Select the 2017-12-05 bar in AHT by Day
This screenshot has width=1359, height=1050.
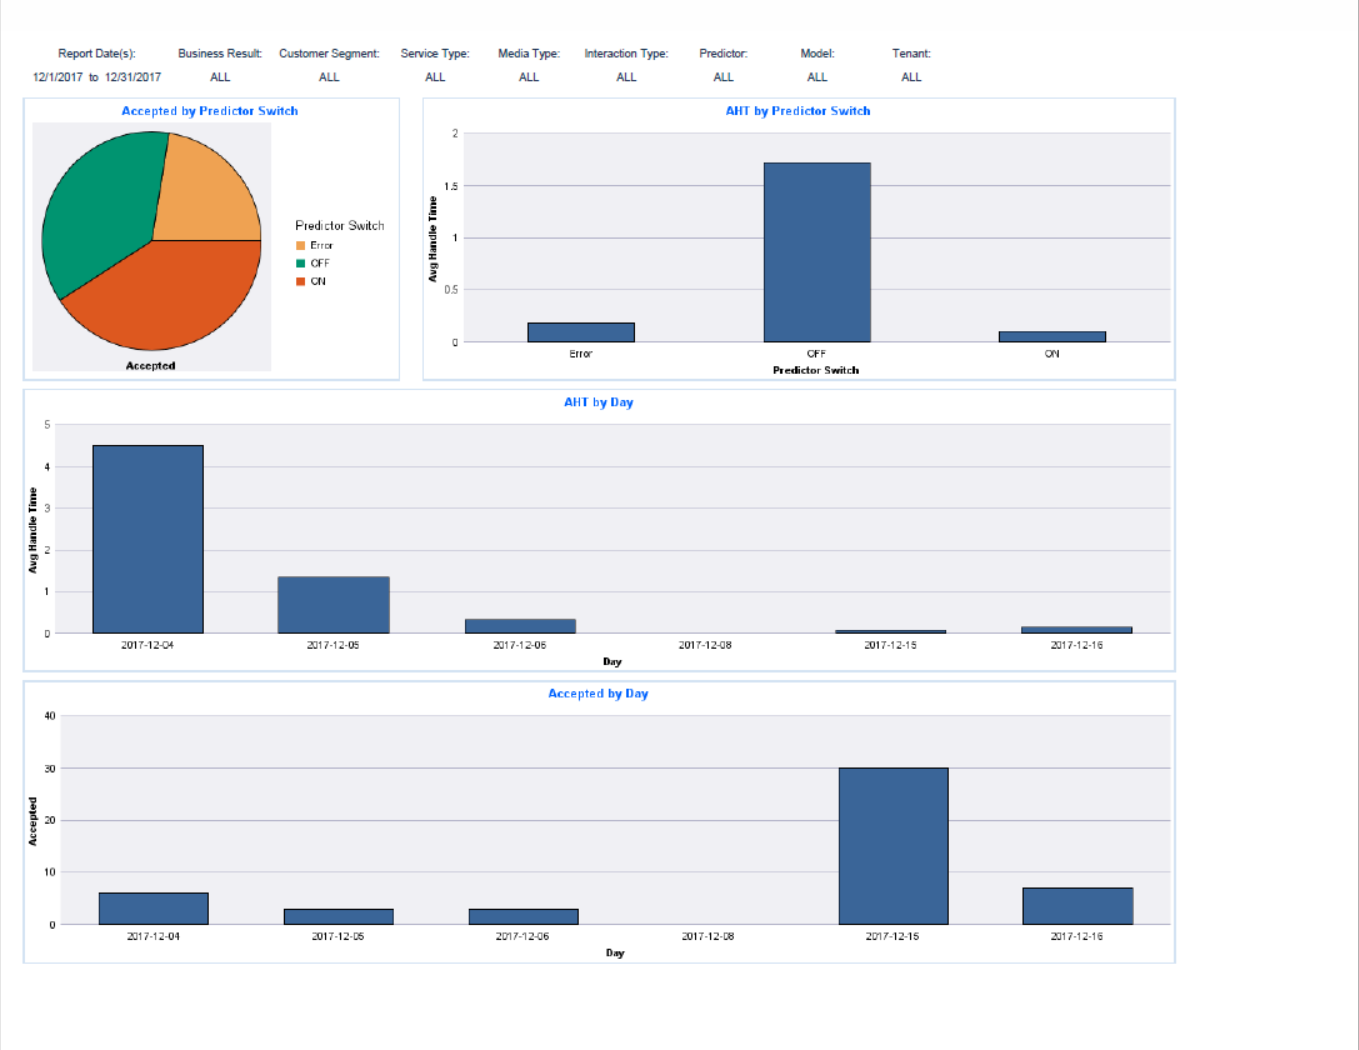(334, 605)
